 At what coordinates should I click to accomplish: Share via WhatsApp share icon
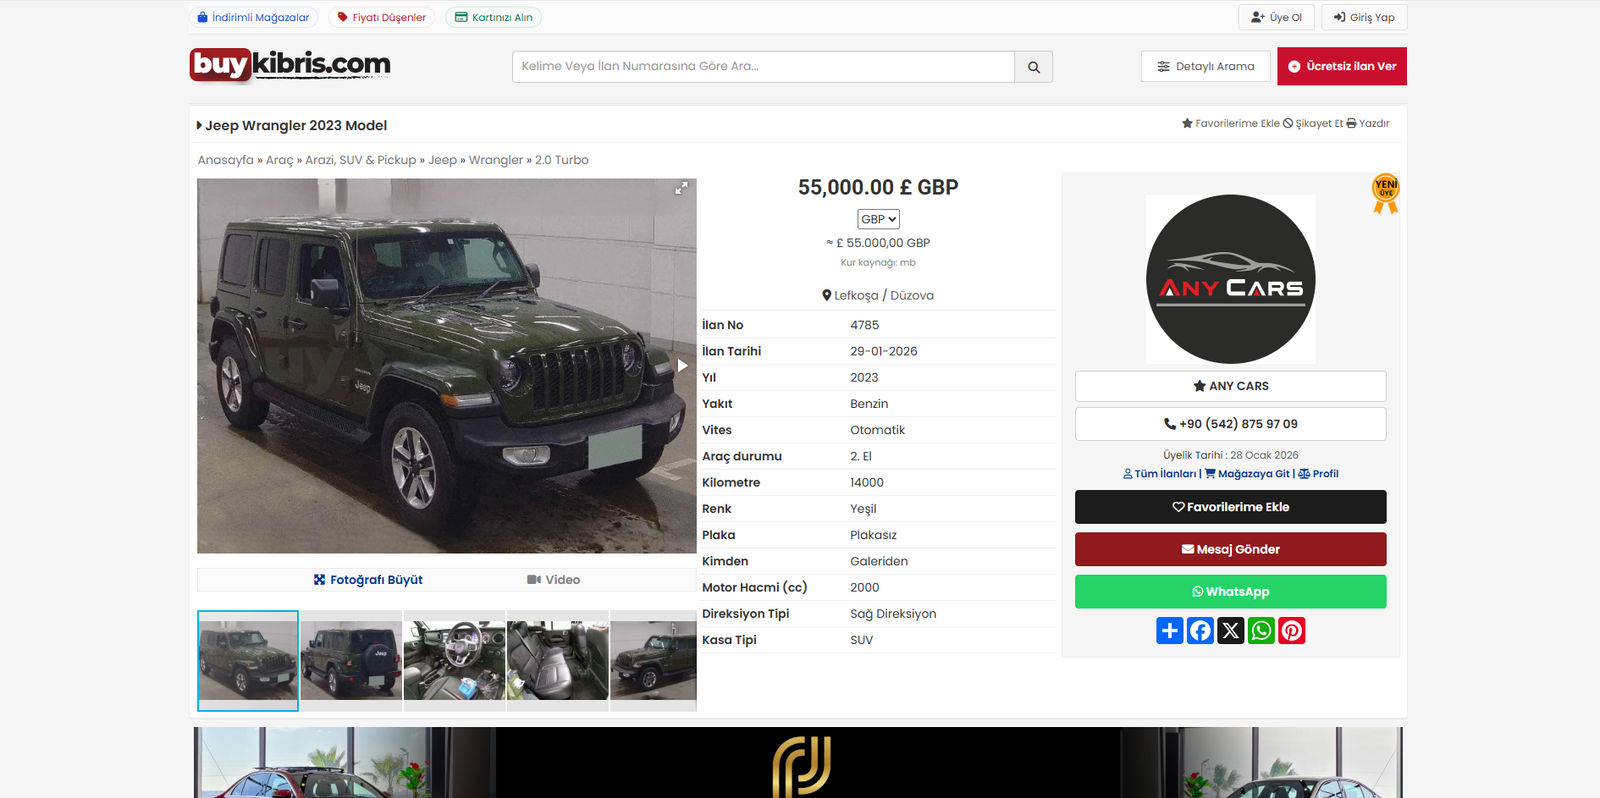(x=1261, y=631)
